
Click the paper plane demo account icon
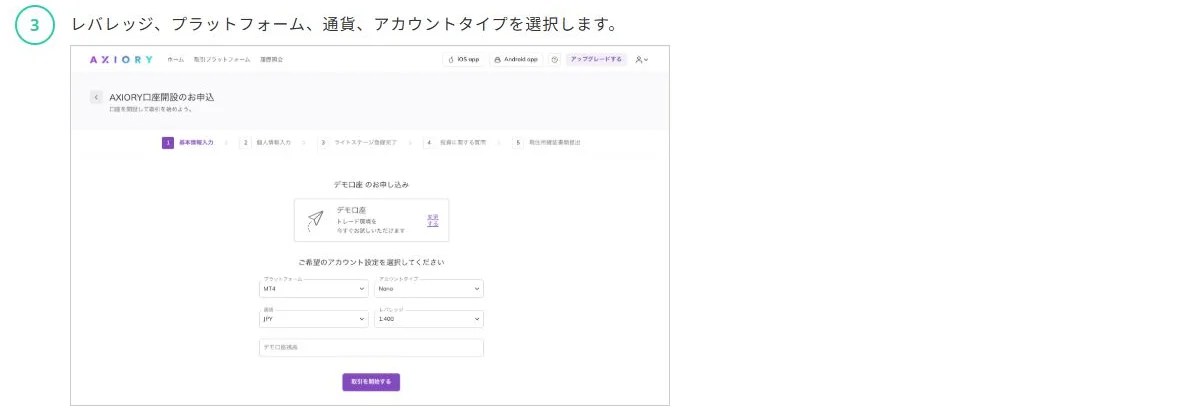tap(316, 219)
